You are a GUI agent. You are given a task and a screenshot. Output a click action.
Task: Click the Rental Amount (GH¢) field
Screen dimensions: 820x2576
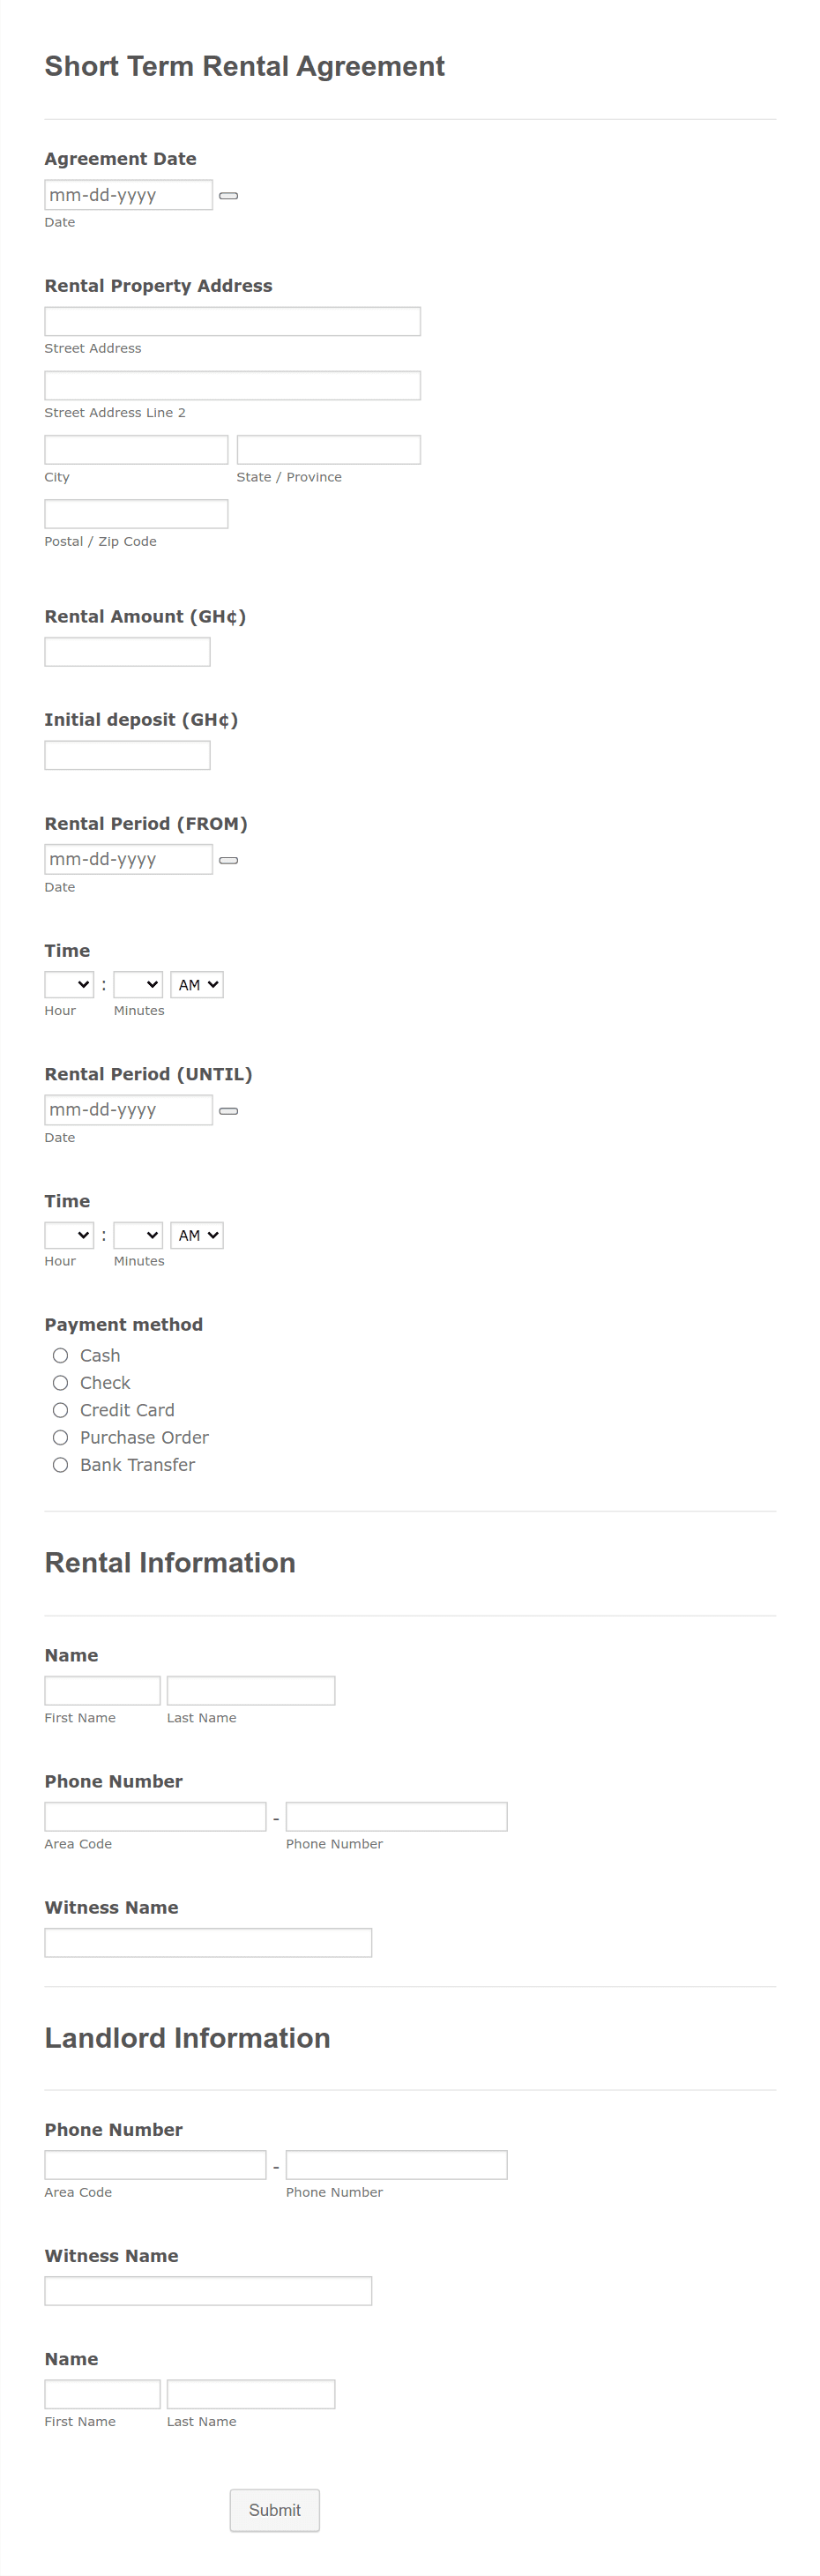[127, 651]
